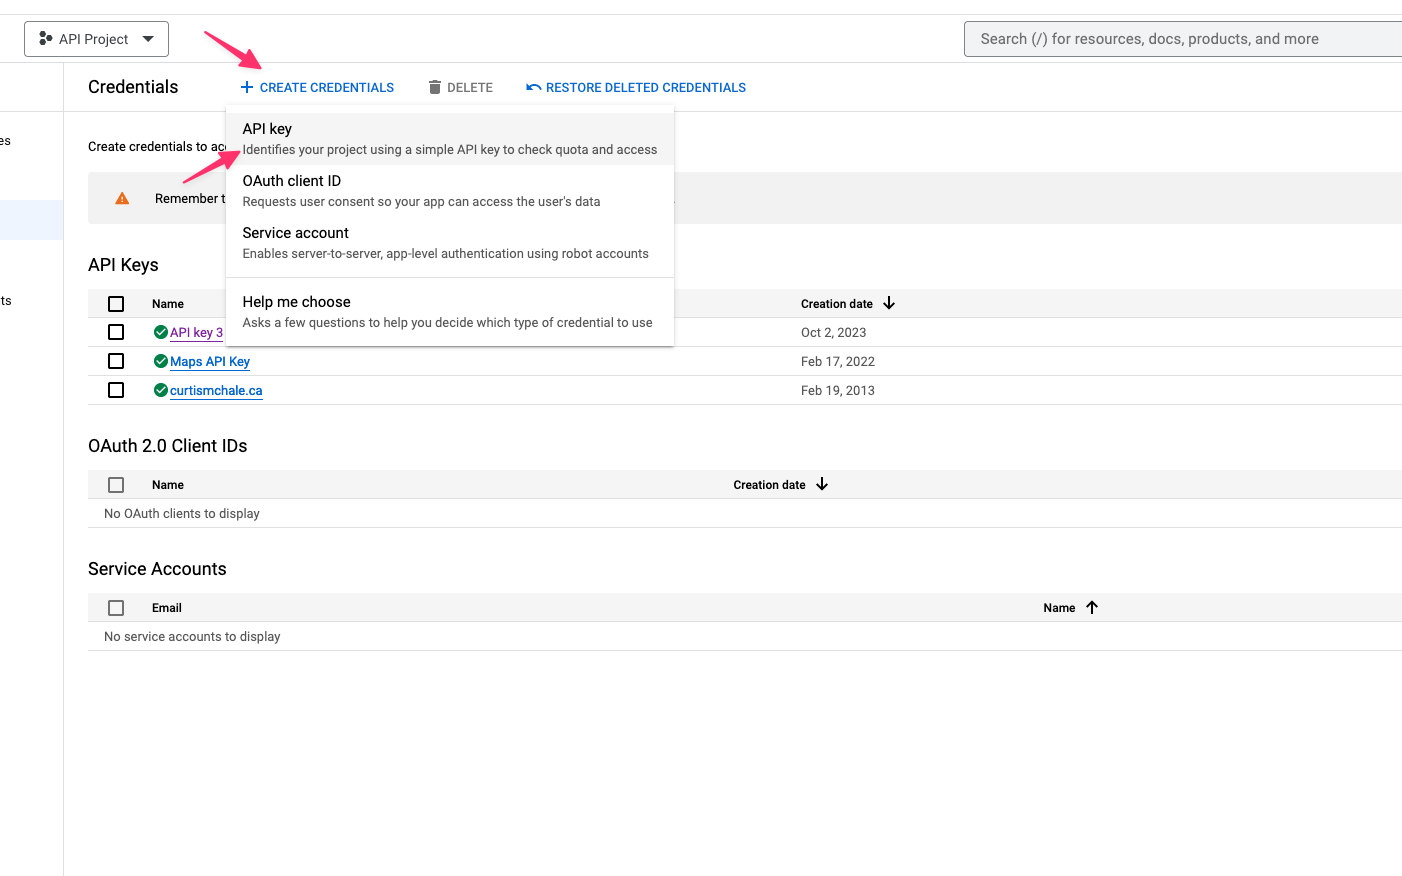
Task: Open the API Project selector dropdown
Action: click(96, 39)
